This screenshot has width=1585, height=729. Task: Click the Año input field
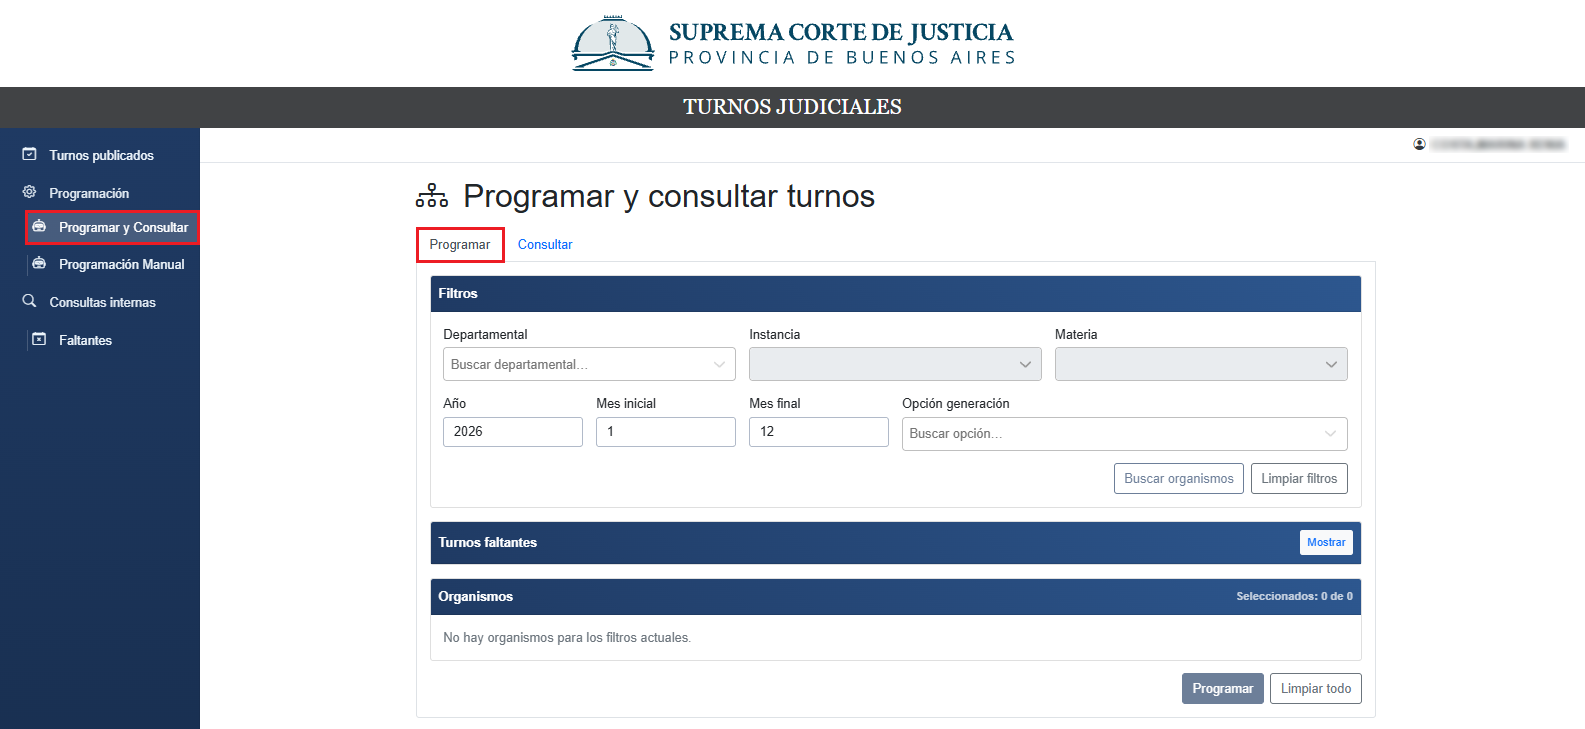pos(513,432)
